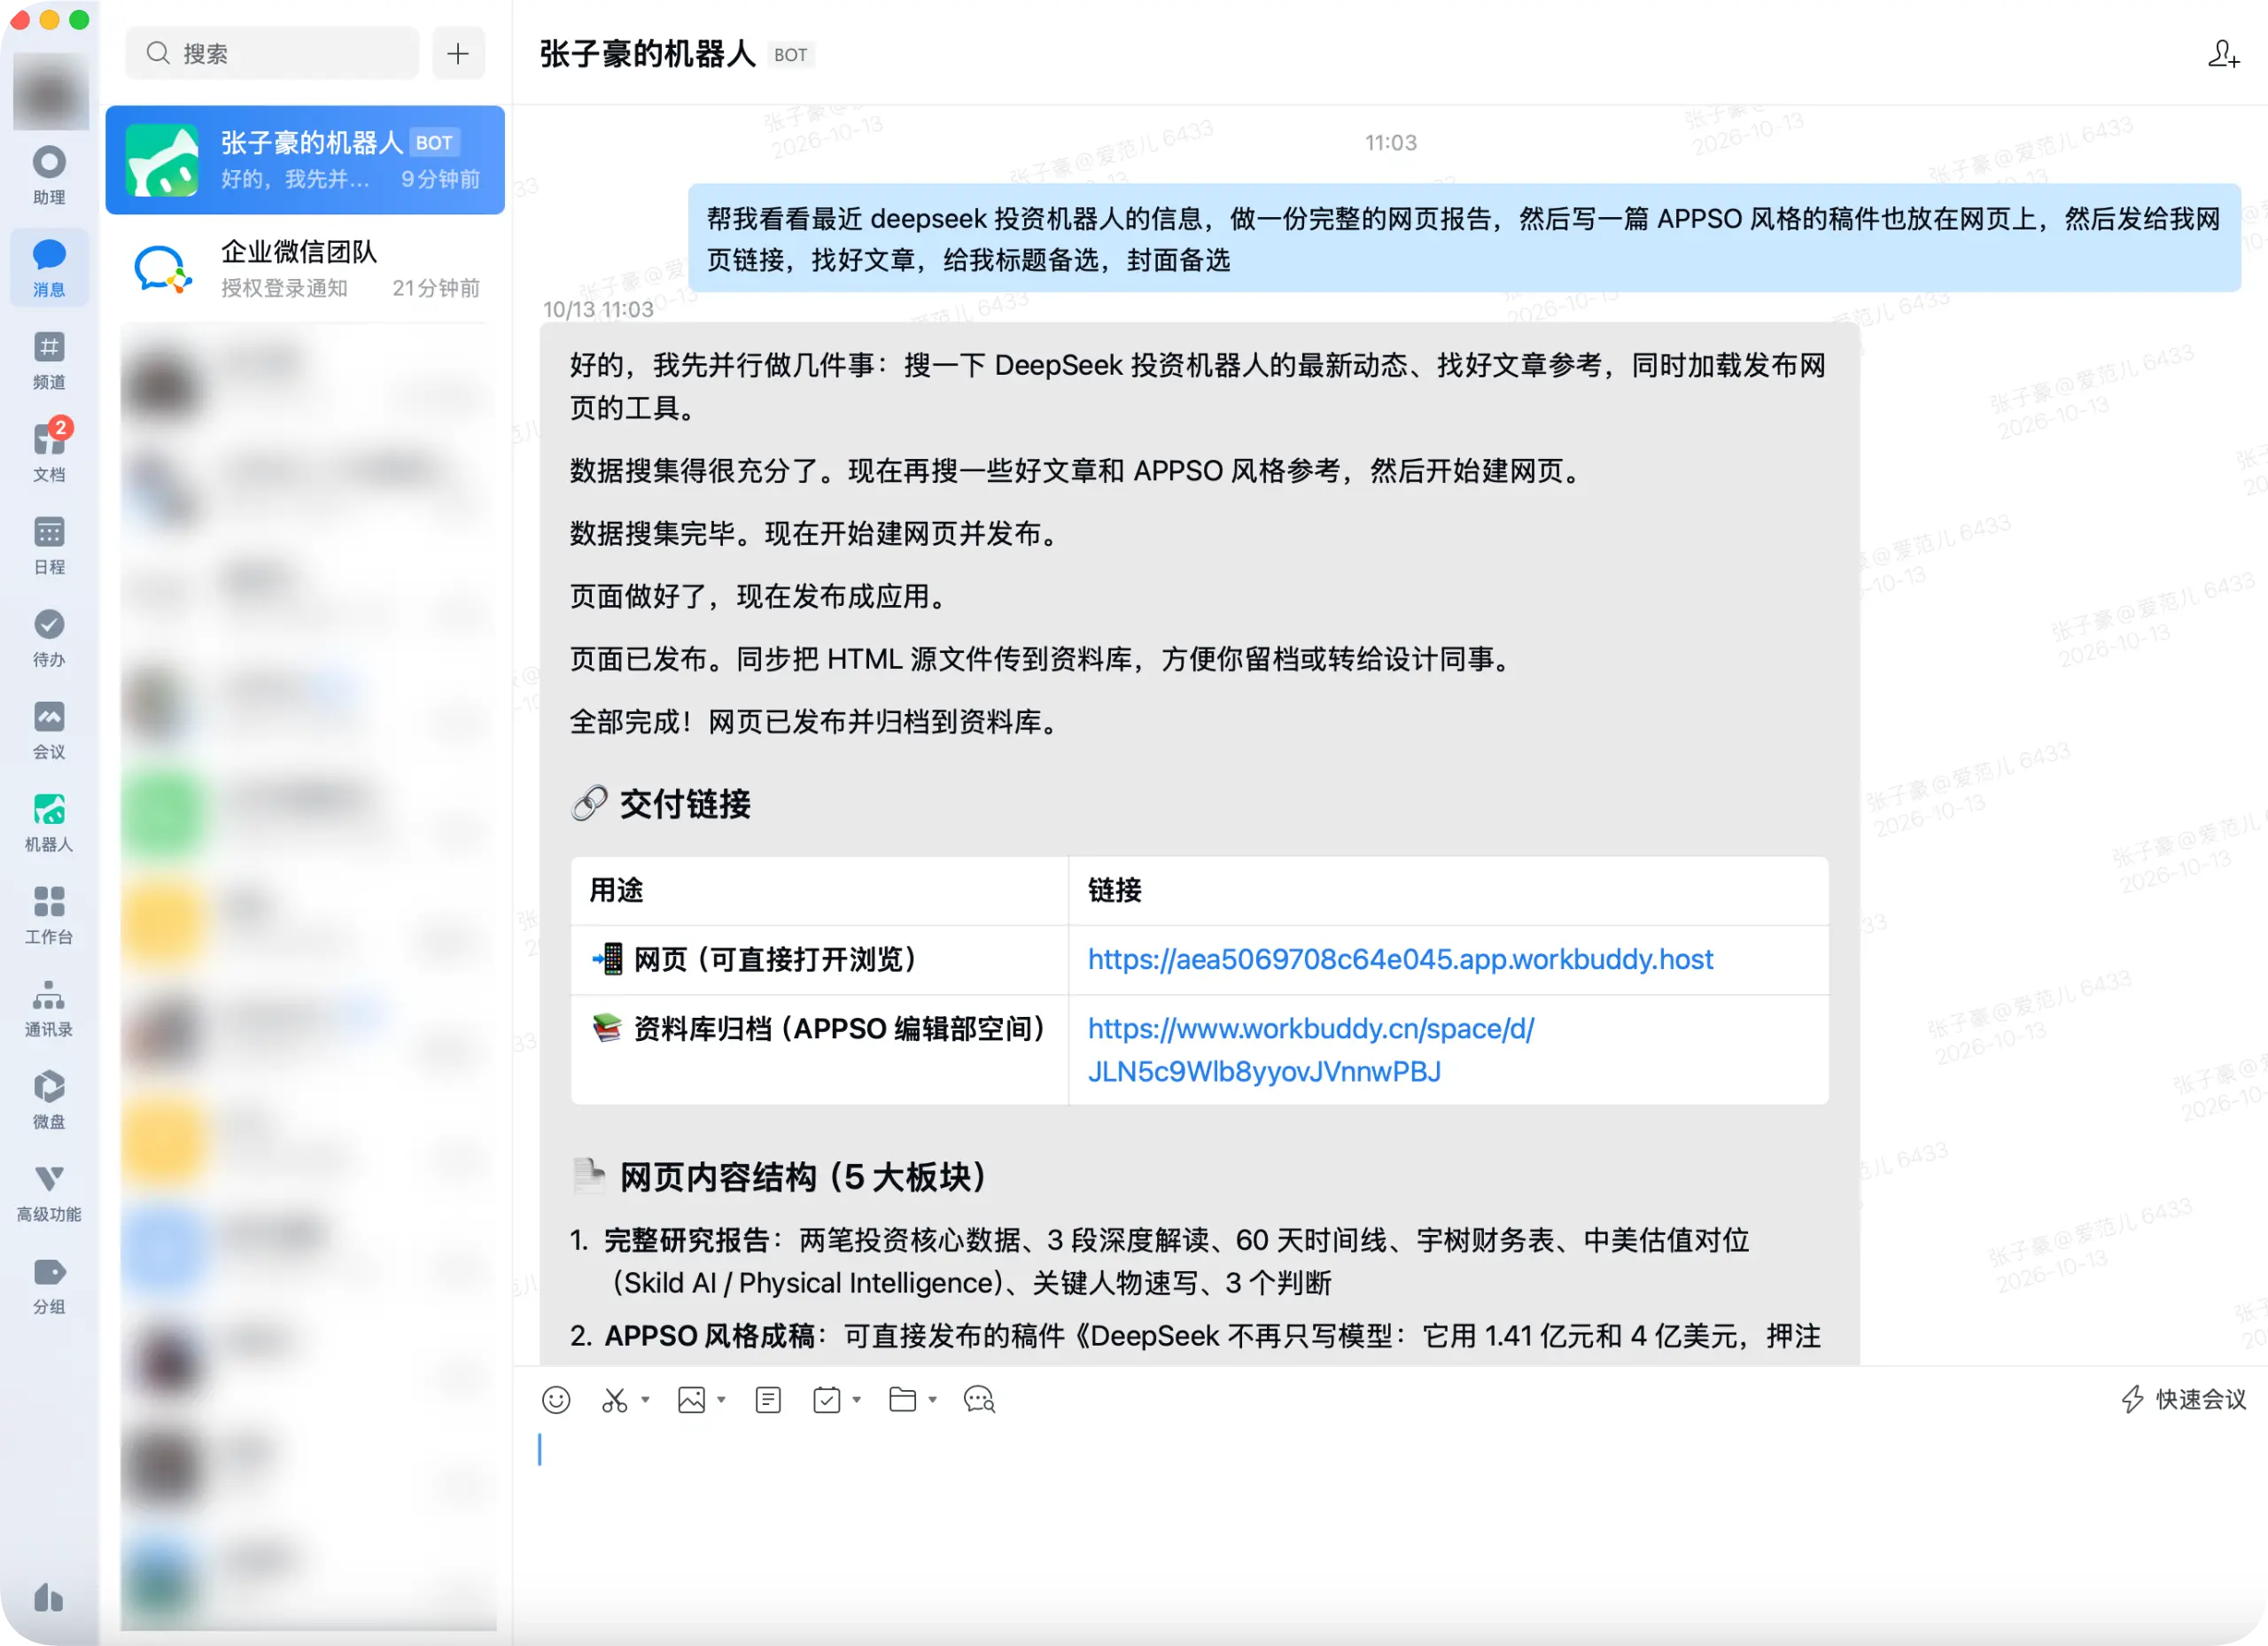
Task: Click the user avatar at top of sidebar
Action: tap(50, 91)
